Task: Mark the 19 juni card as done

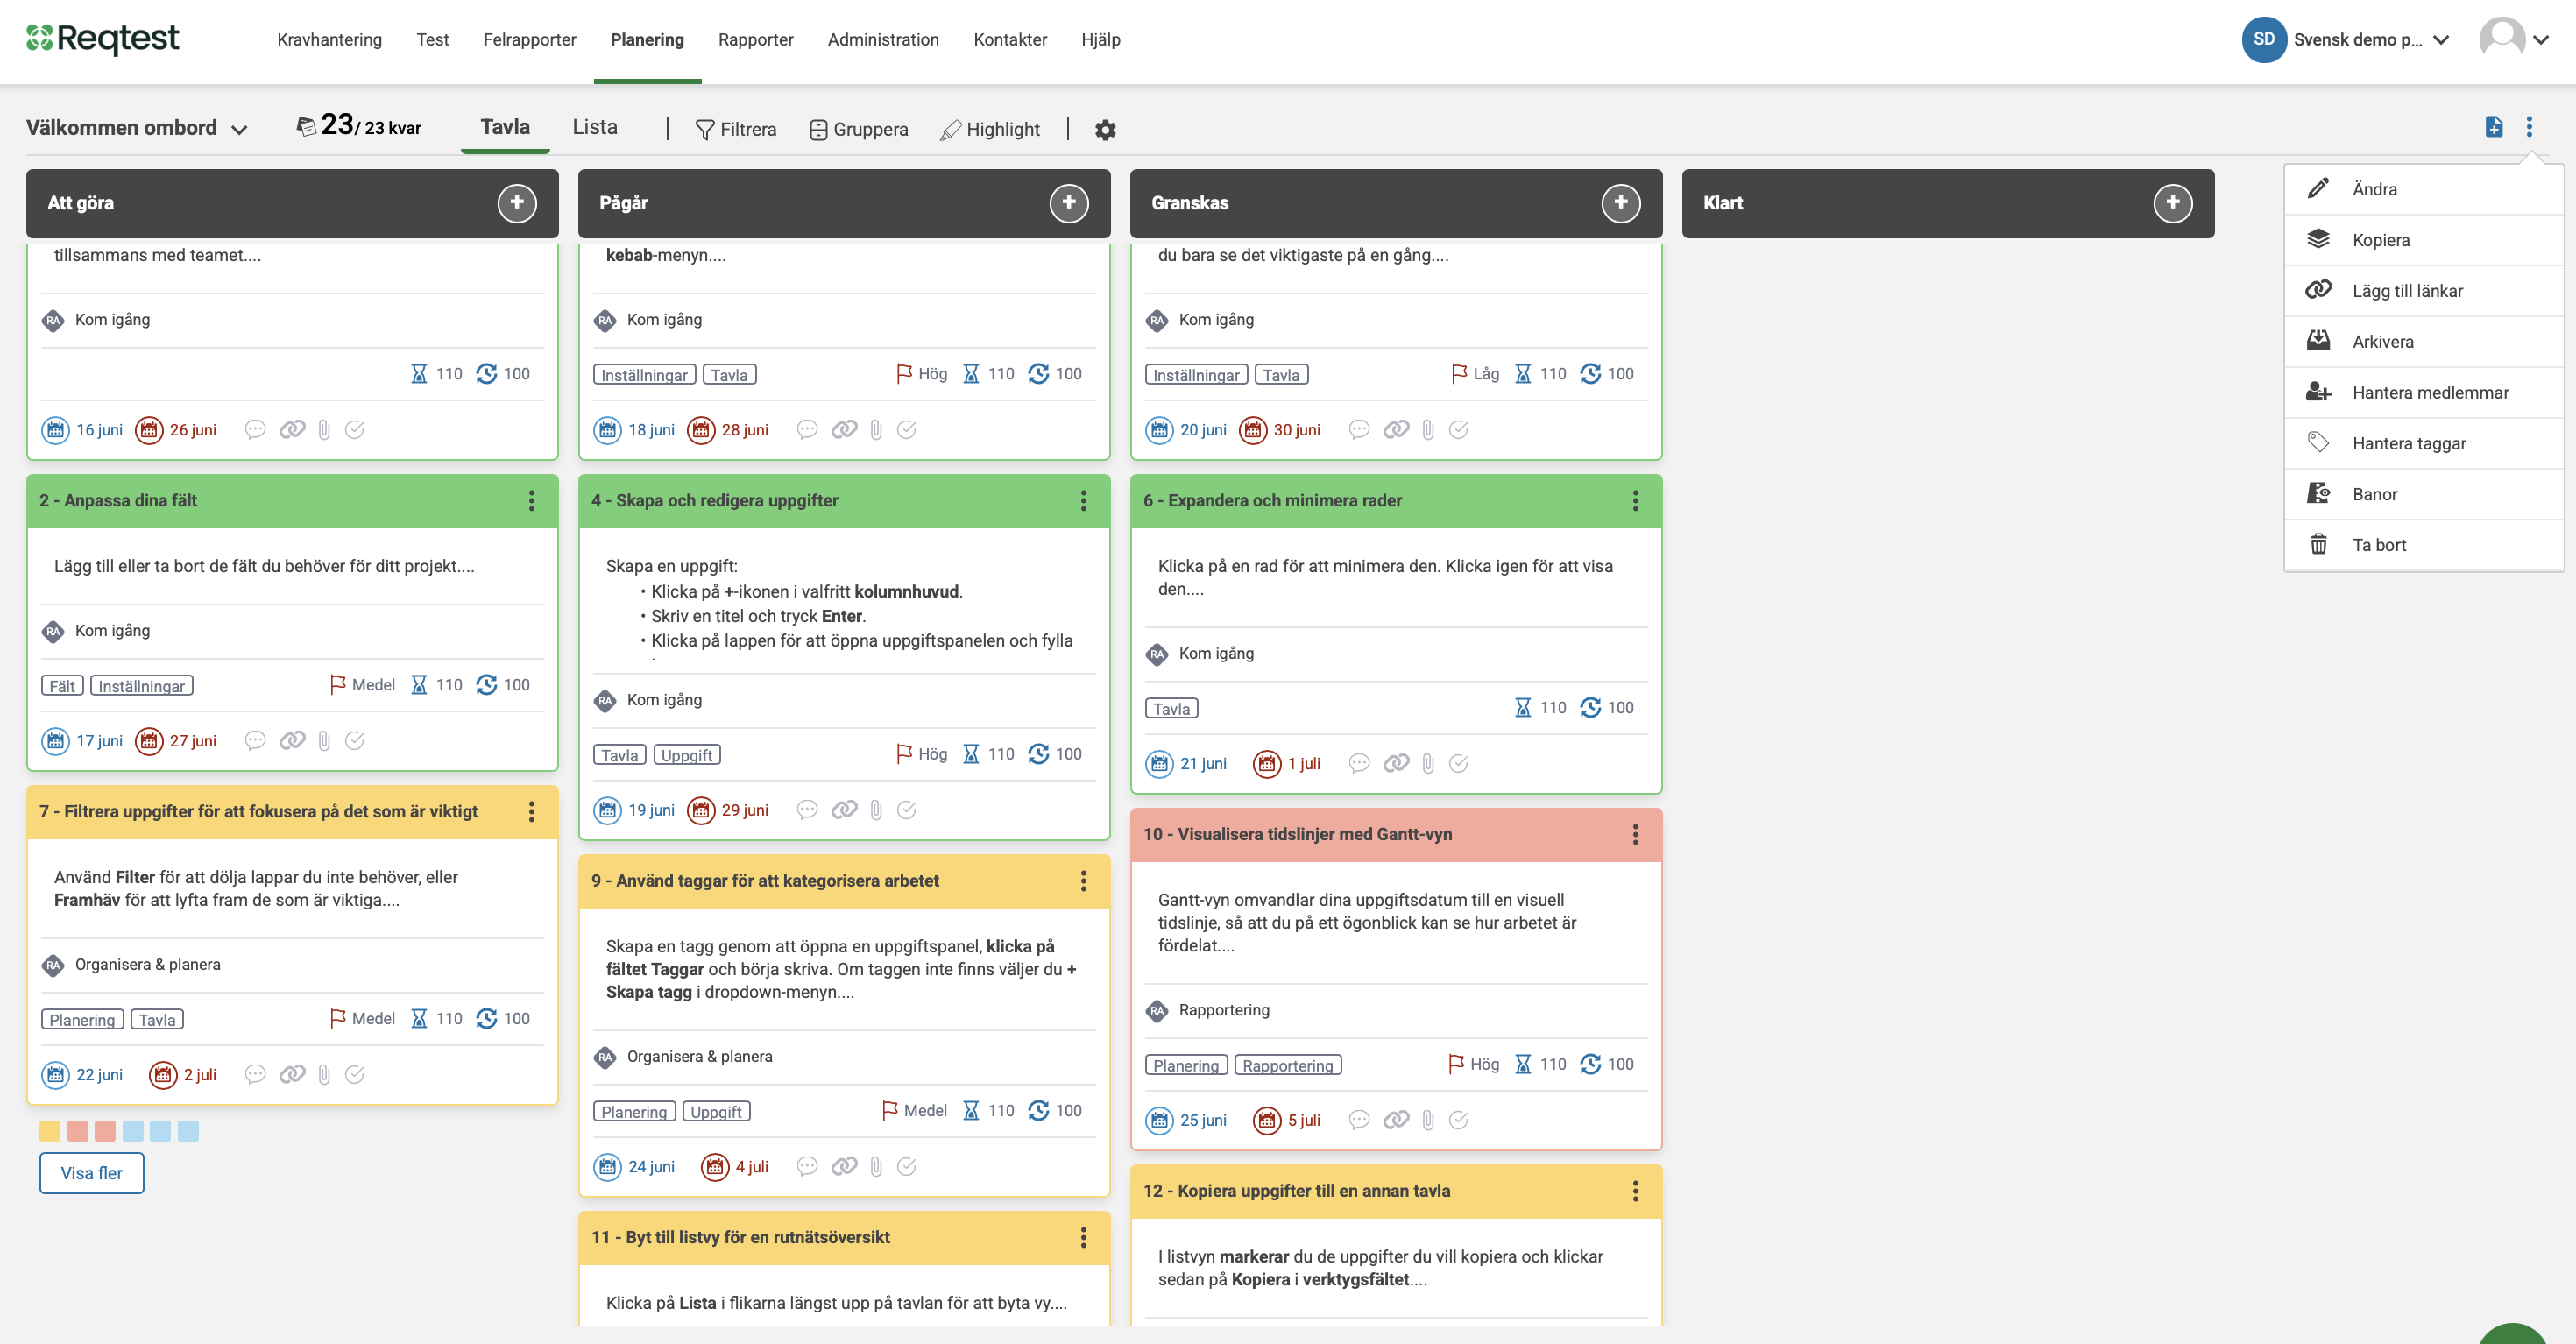Action: click(x=907, y=810)
